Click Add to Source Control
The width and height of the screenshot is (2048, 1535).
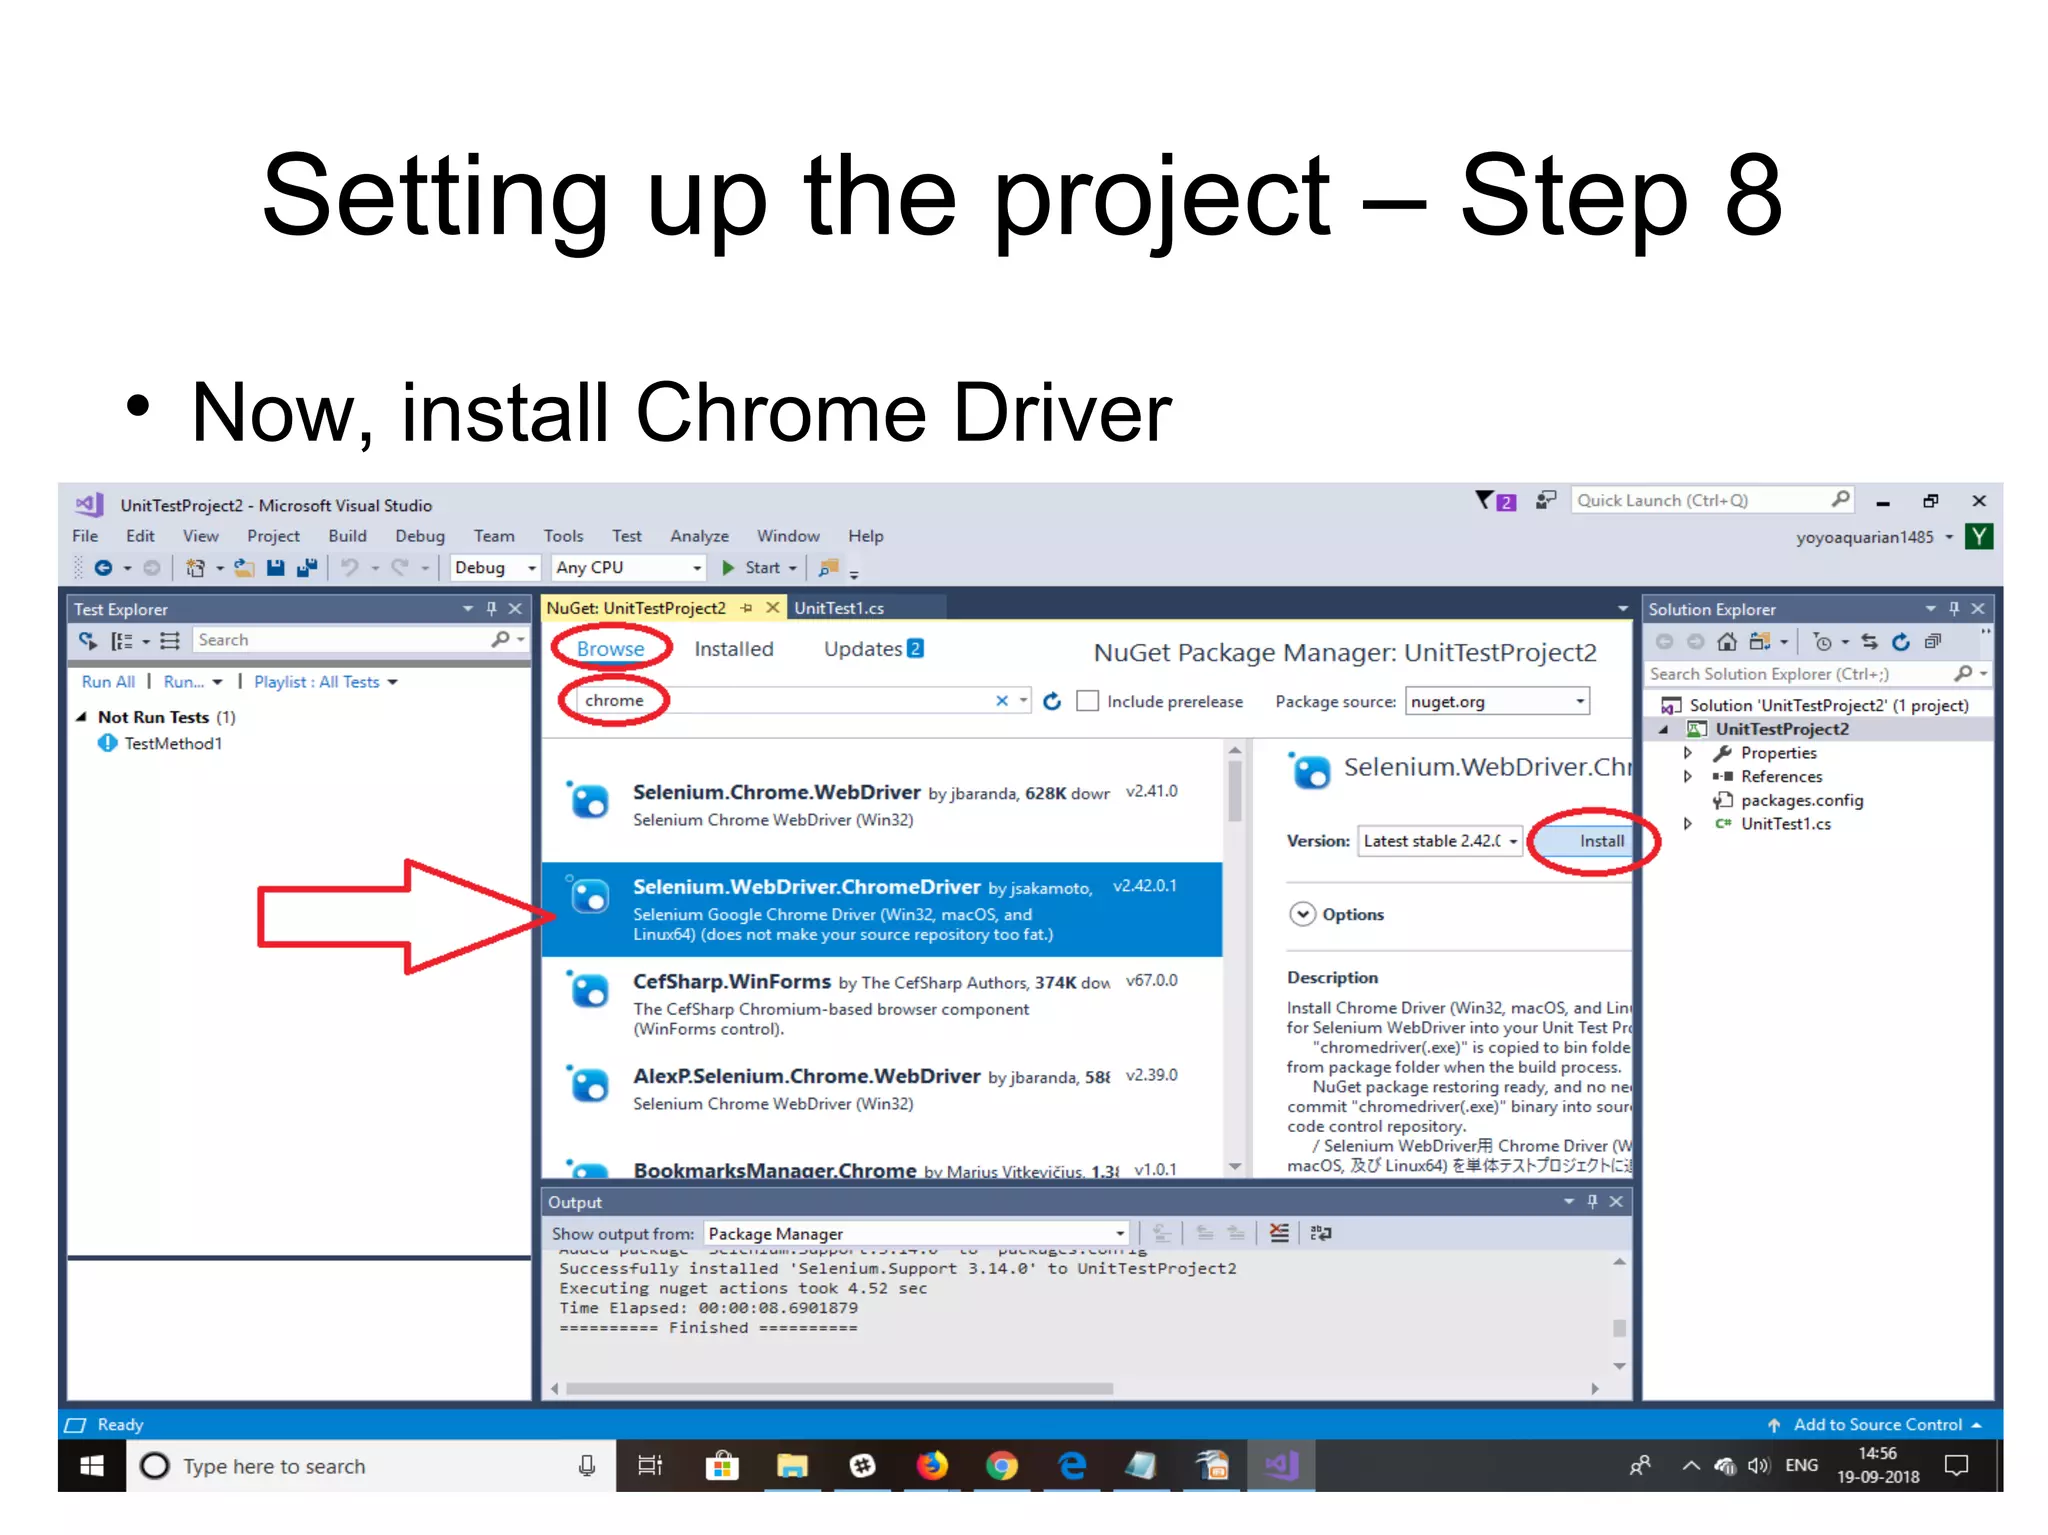[1876, 1424]
